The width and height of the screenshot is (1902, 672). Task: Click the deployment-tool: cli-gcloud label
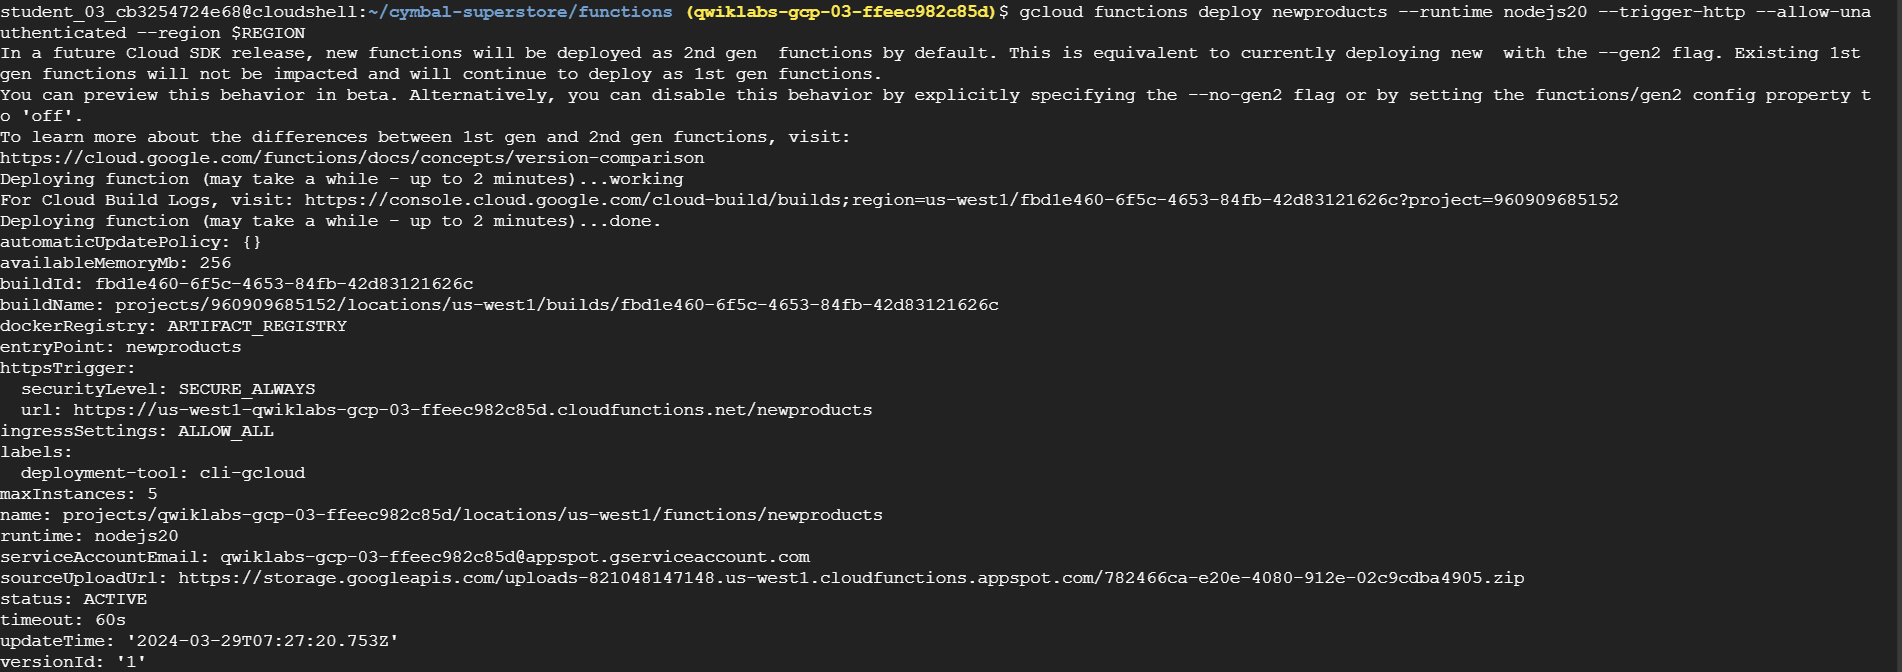[163, 473]
